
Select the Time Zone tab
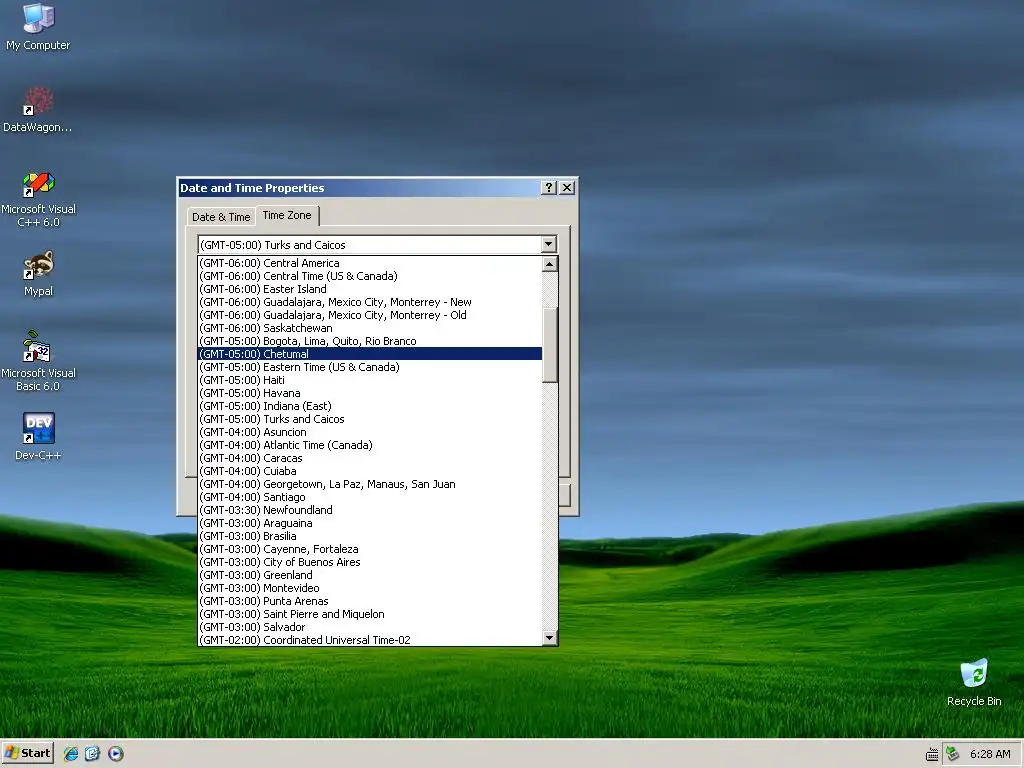287,216
